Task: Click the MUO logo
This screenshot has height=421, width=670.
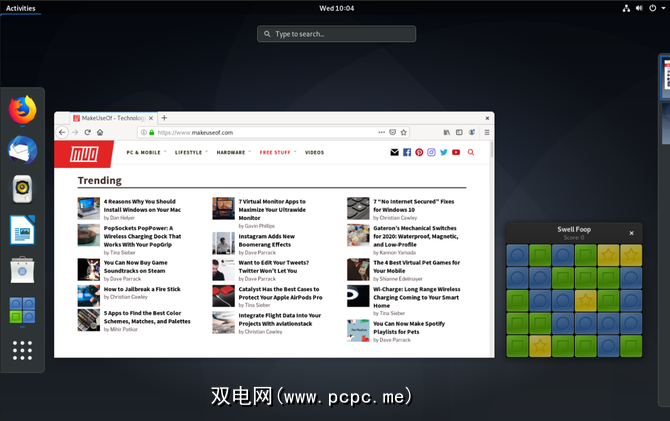Action: point(84,154)
